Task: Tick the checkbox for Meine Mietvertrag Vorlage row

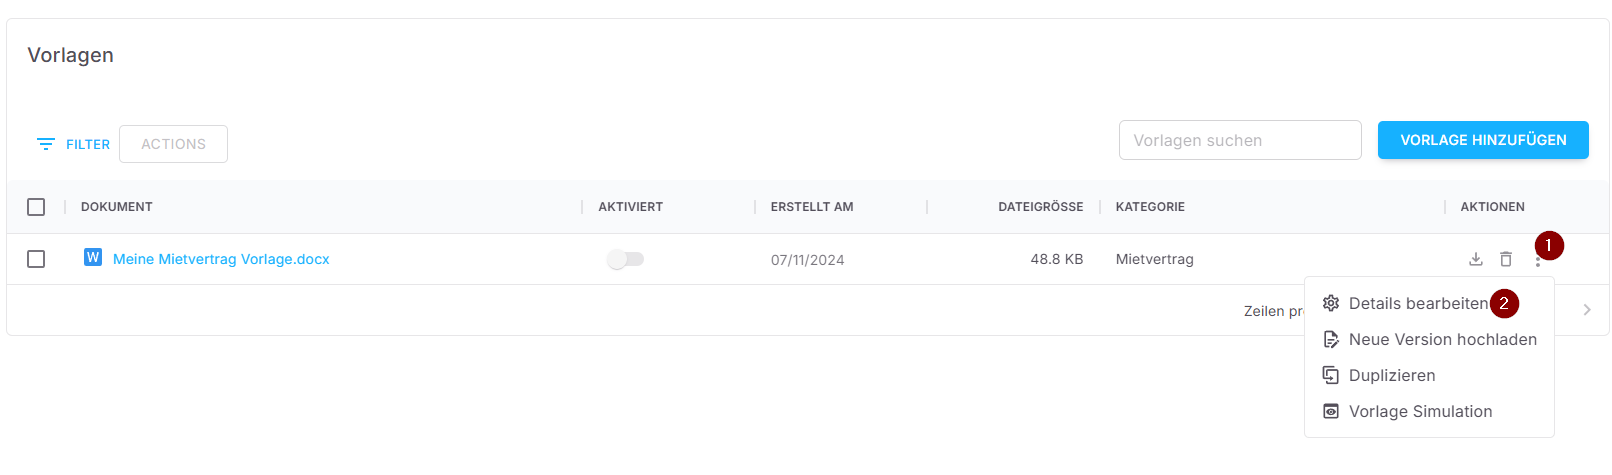Action: [x=36, y=259]
